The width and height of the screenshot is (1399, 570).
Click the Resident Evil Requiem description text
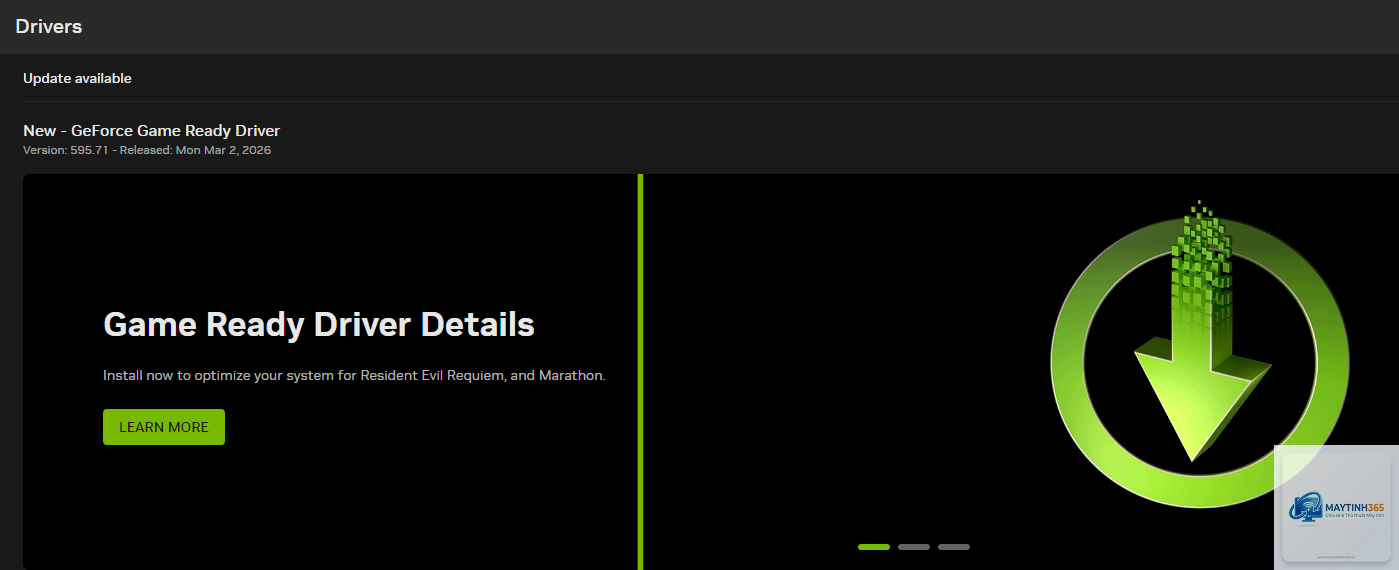click(354, 376)
